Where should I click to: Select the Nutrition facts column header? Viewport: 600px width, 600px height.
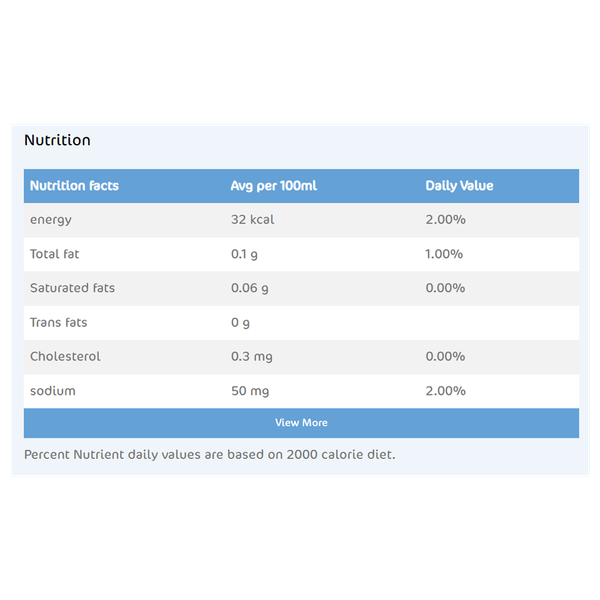74,186
